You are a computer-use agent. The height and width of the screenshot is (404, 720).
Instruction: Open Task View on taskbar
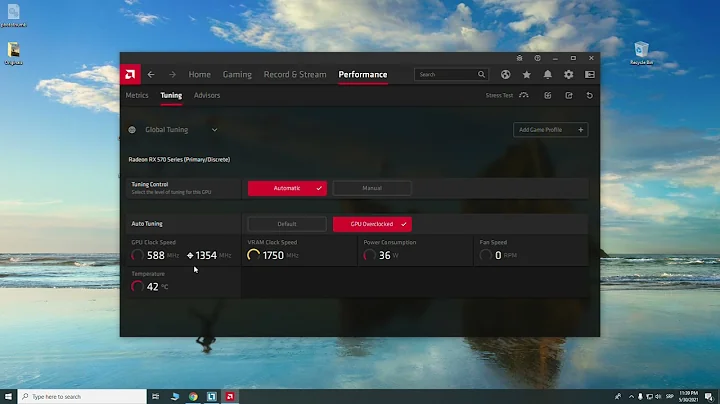tap(156, 396)
